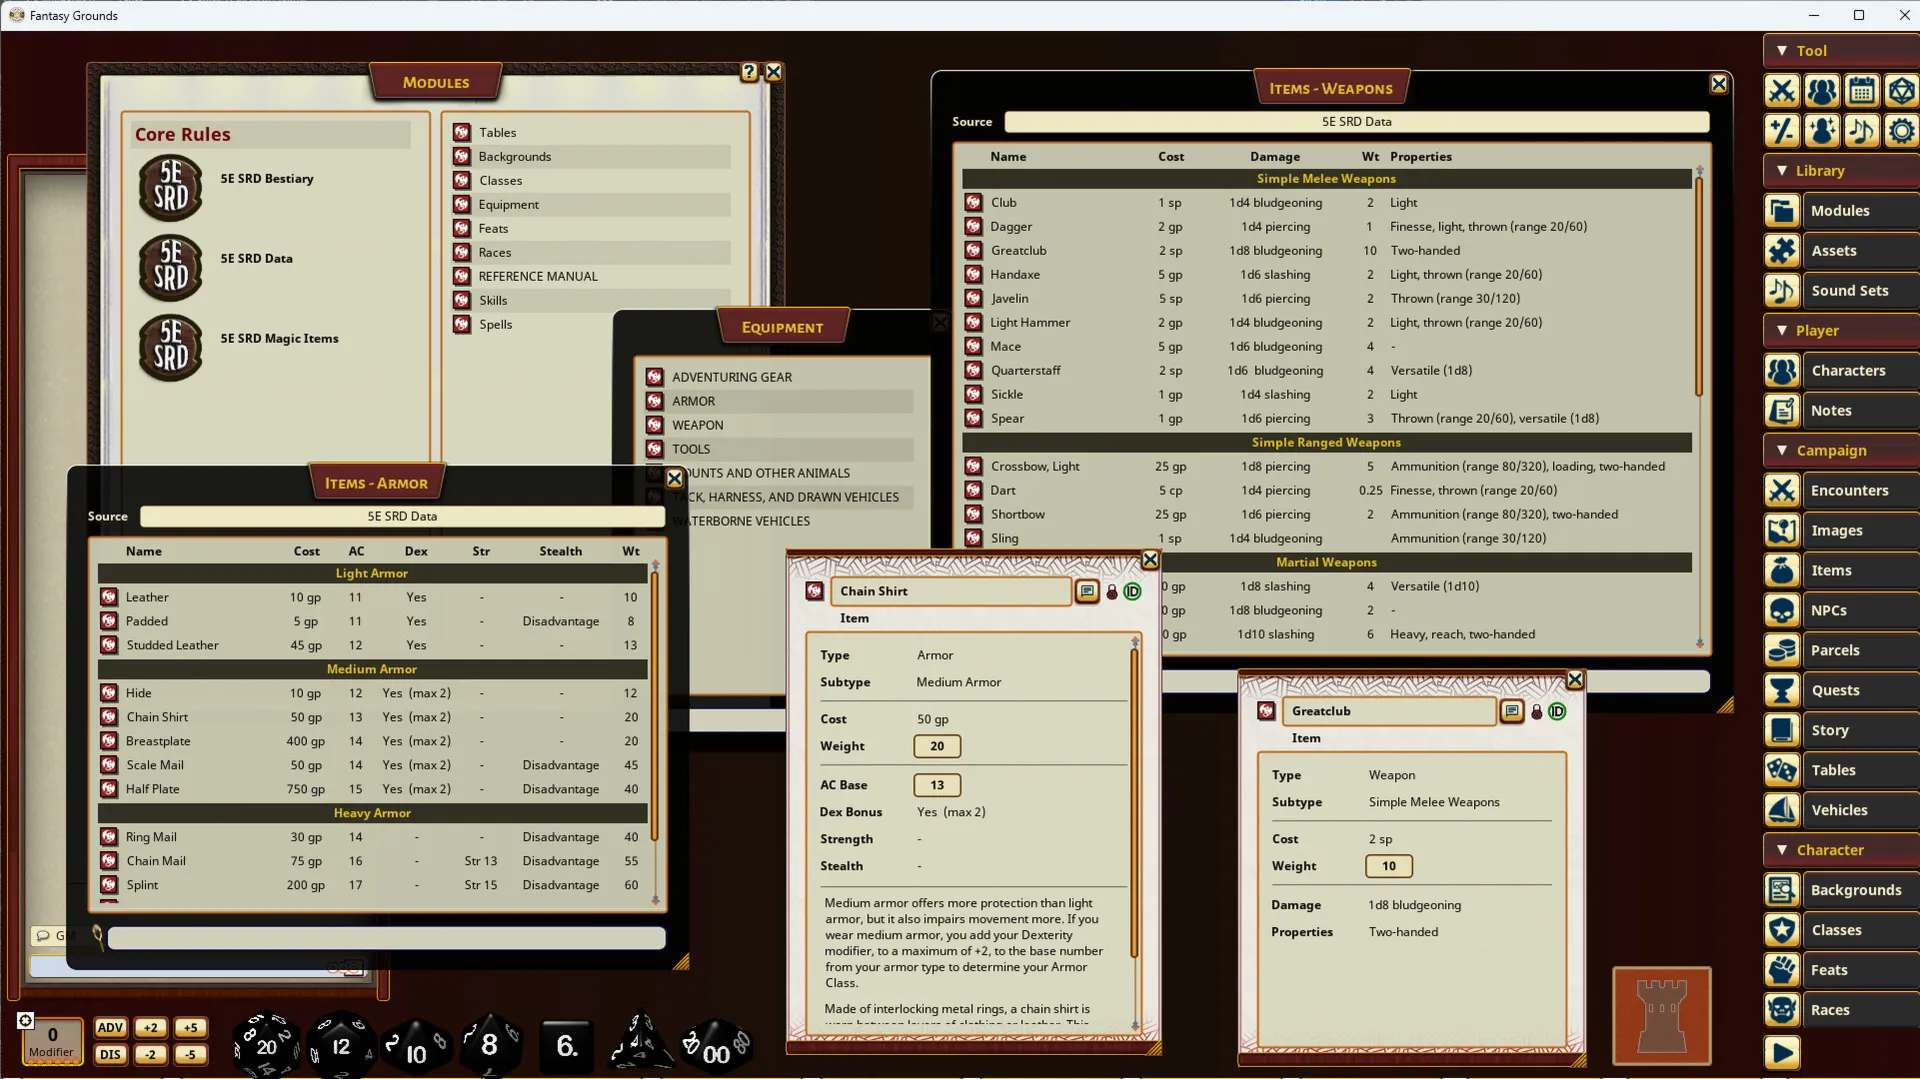The width and height of the screenshot is (1920, 1079).
Task: Open the plus/minus Modifiers tool icon
Action: pyautogui.click(x=1781, y=131)
